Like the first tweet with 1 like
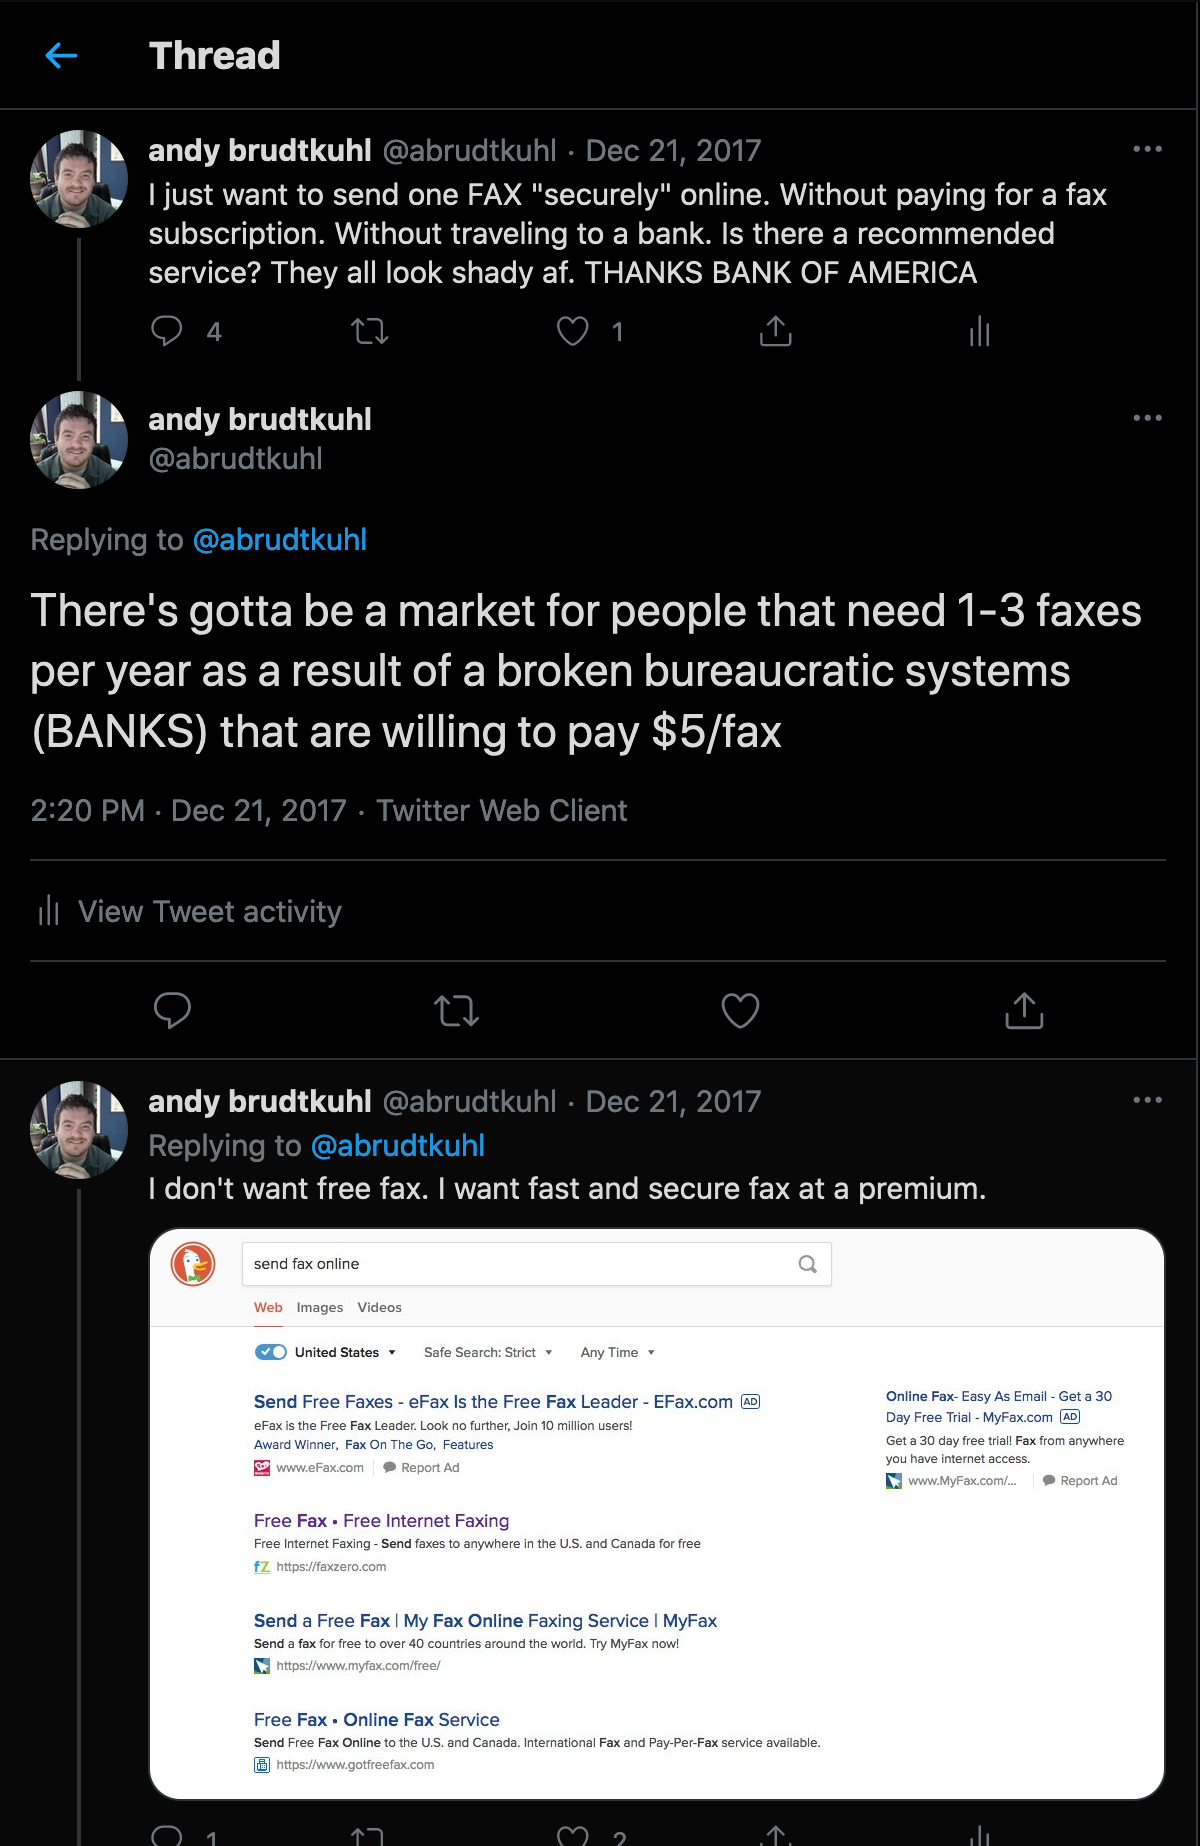The height and width of the screenshot is (1846, 1200). coord(573,331)
